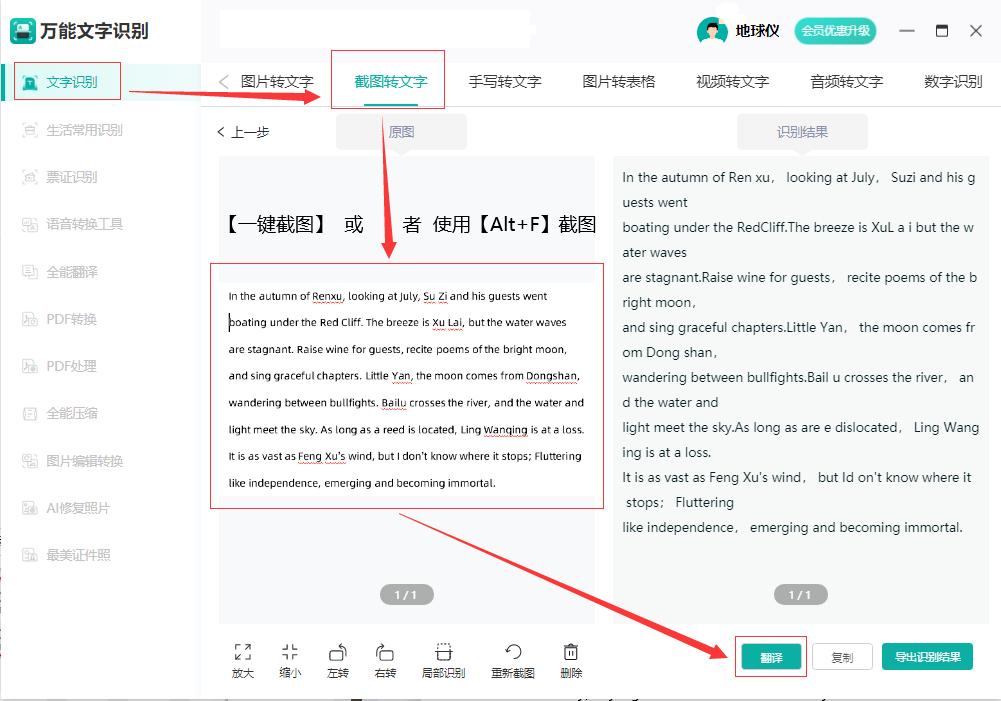Viewport: 1001px width, 701px height.
Task: Rotate the image left with 左转 icon
Action: (338, 658)
